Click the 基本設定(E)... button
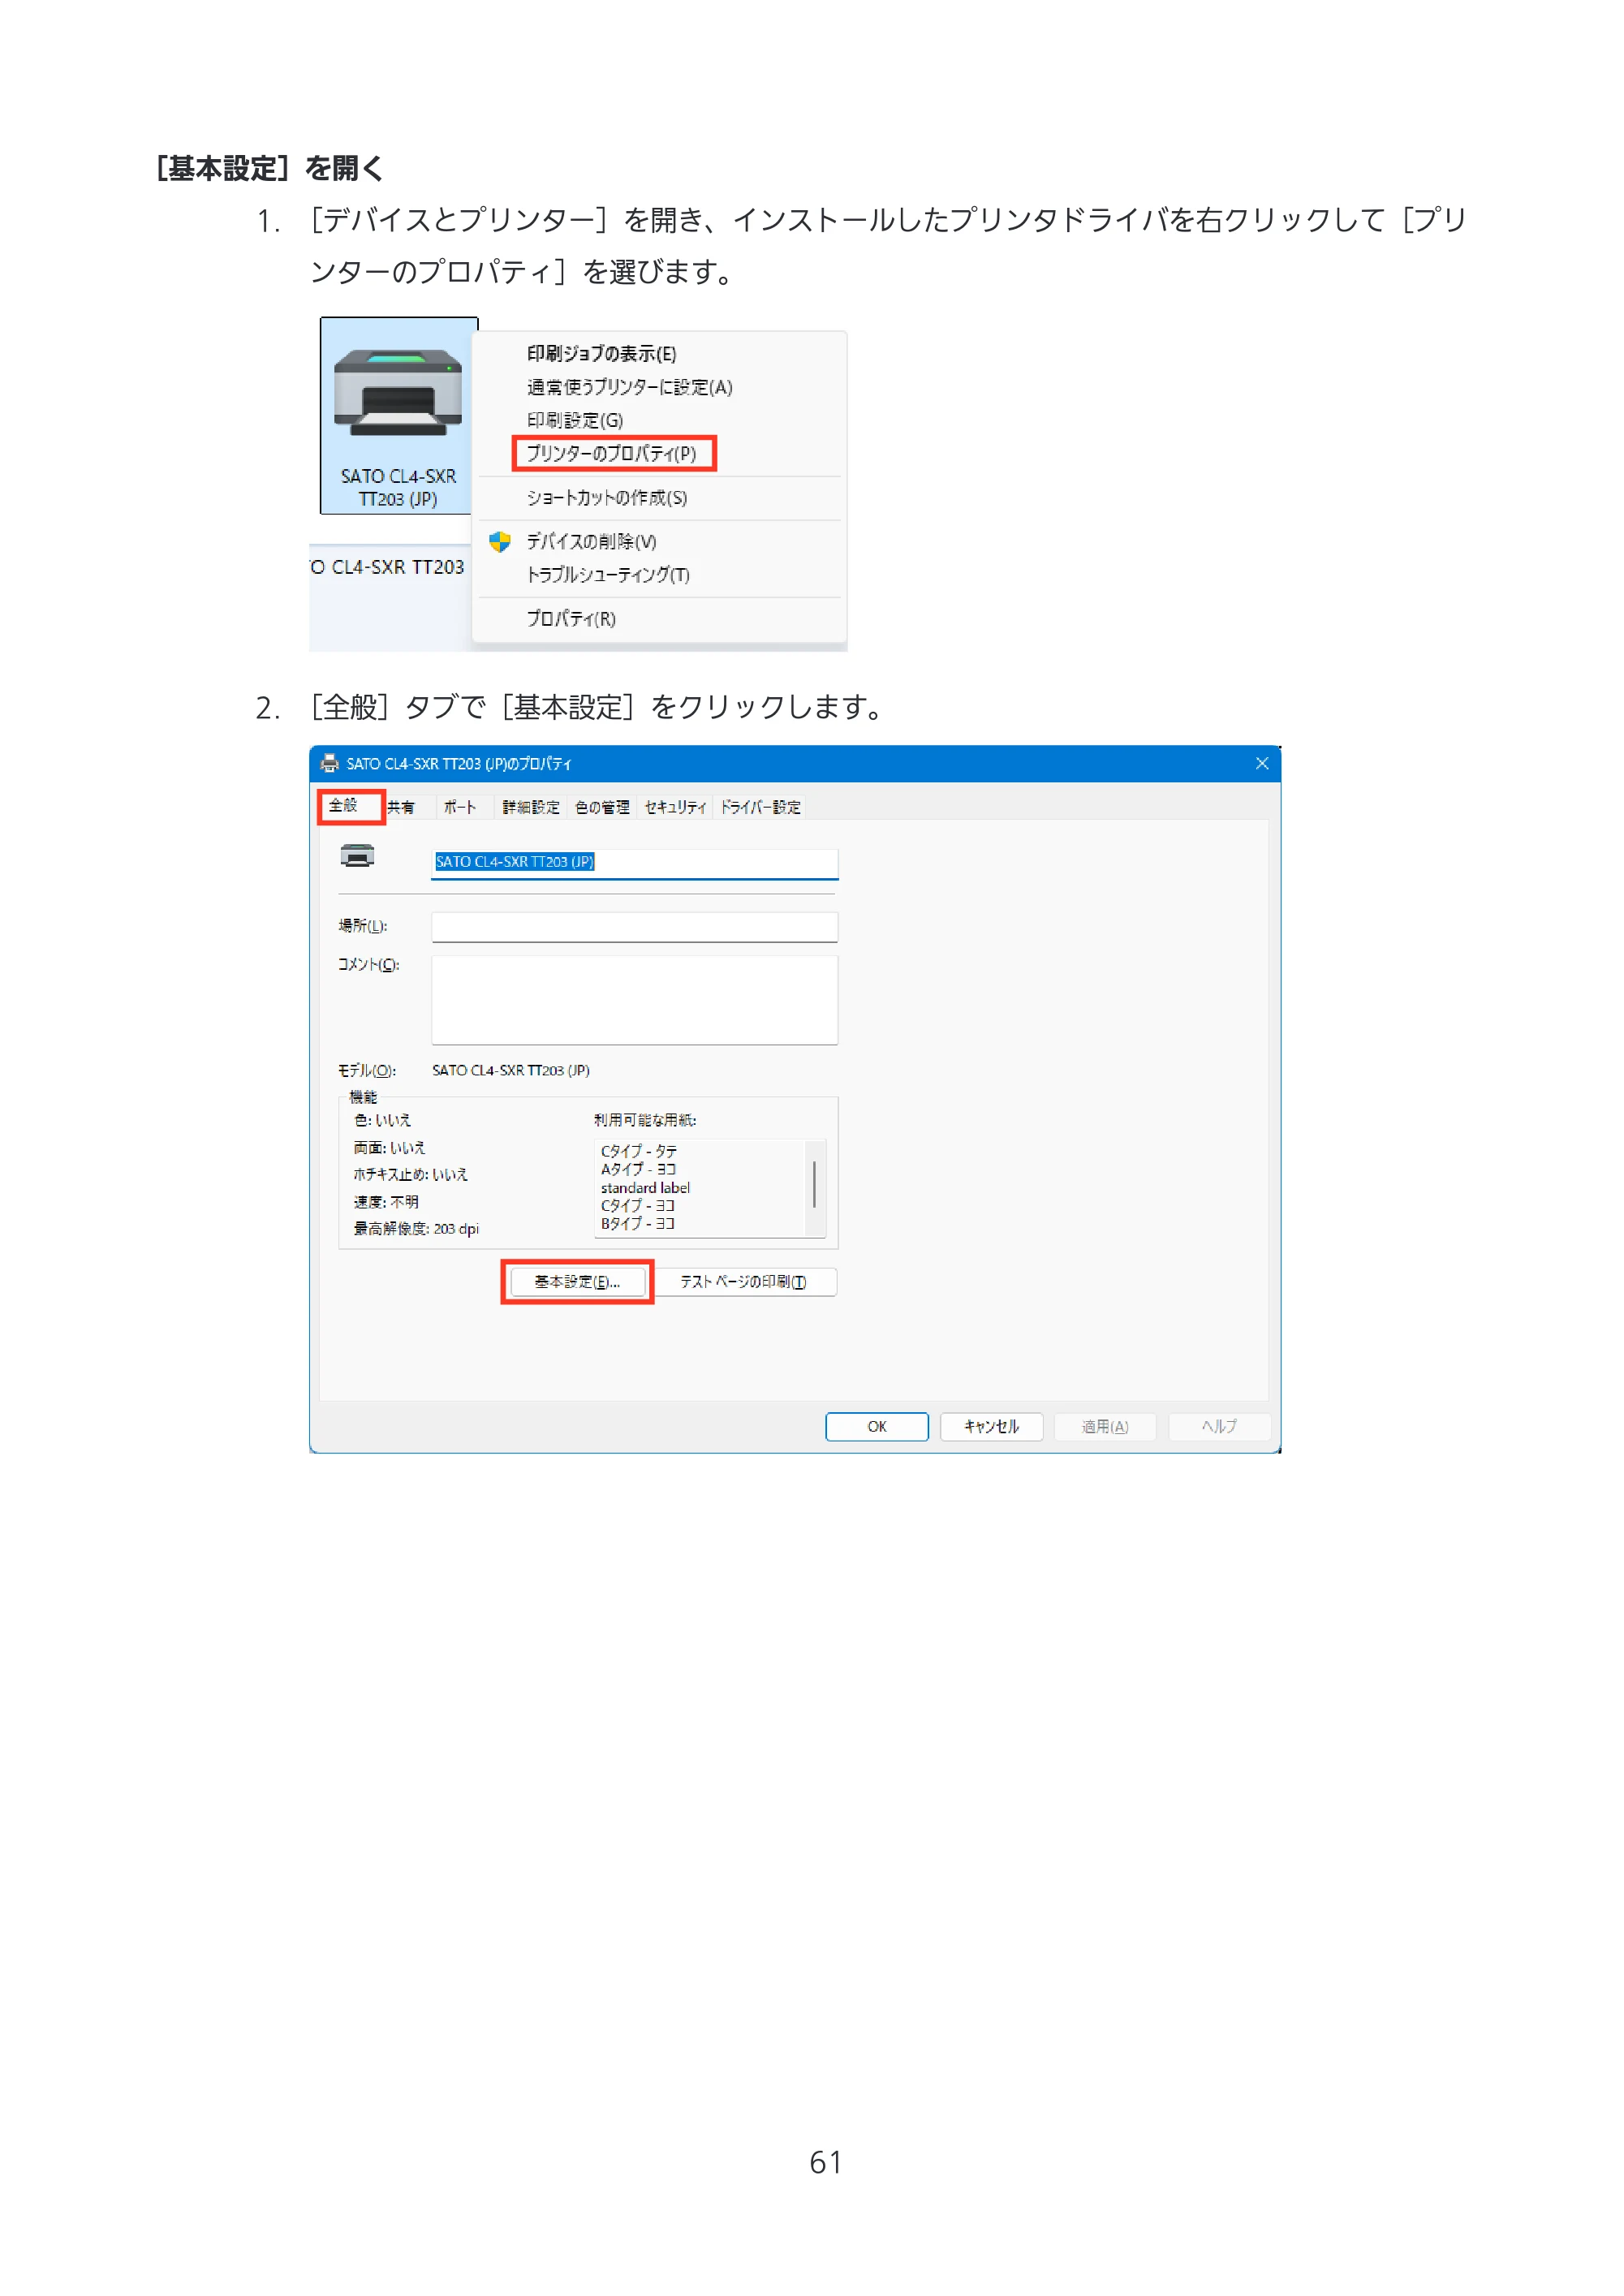 click(x=577, y=1282)
